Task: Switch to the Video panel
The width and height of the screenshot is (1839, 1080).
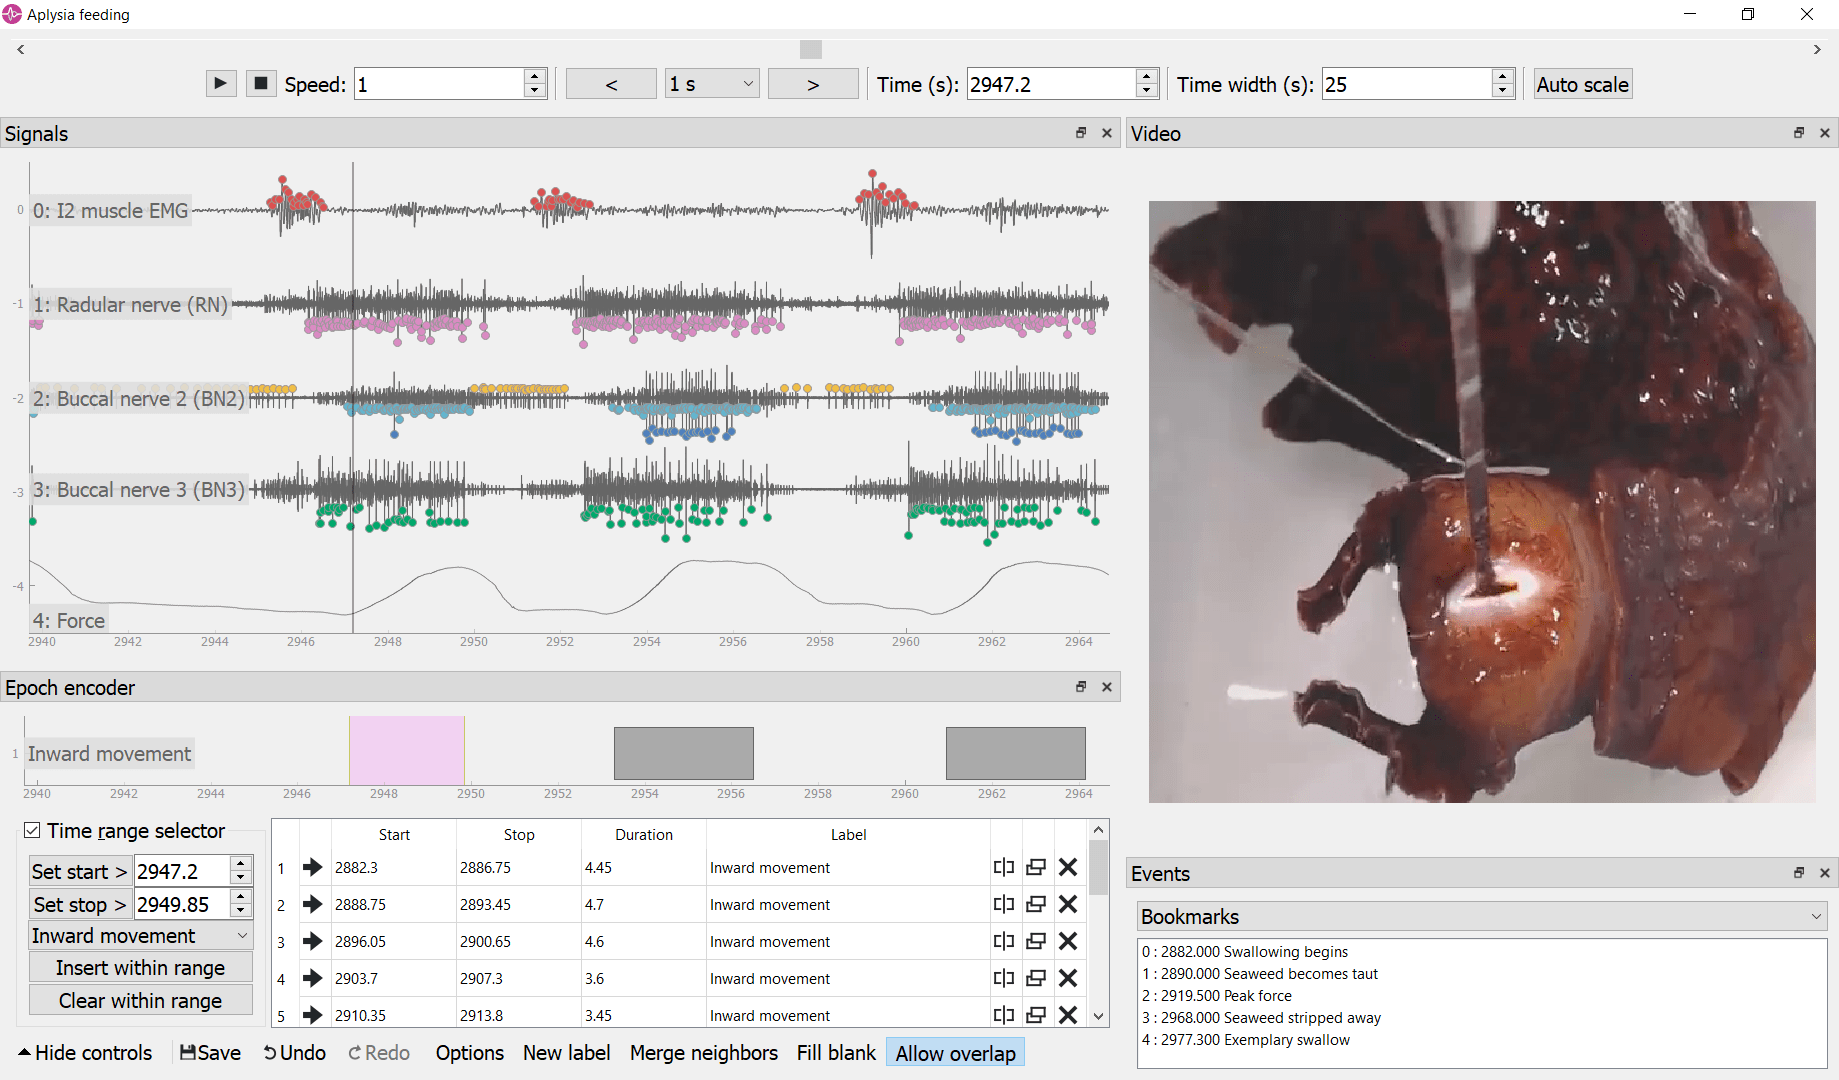Action: click(1156, 133)
